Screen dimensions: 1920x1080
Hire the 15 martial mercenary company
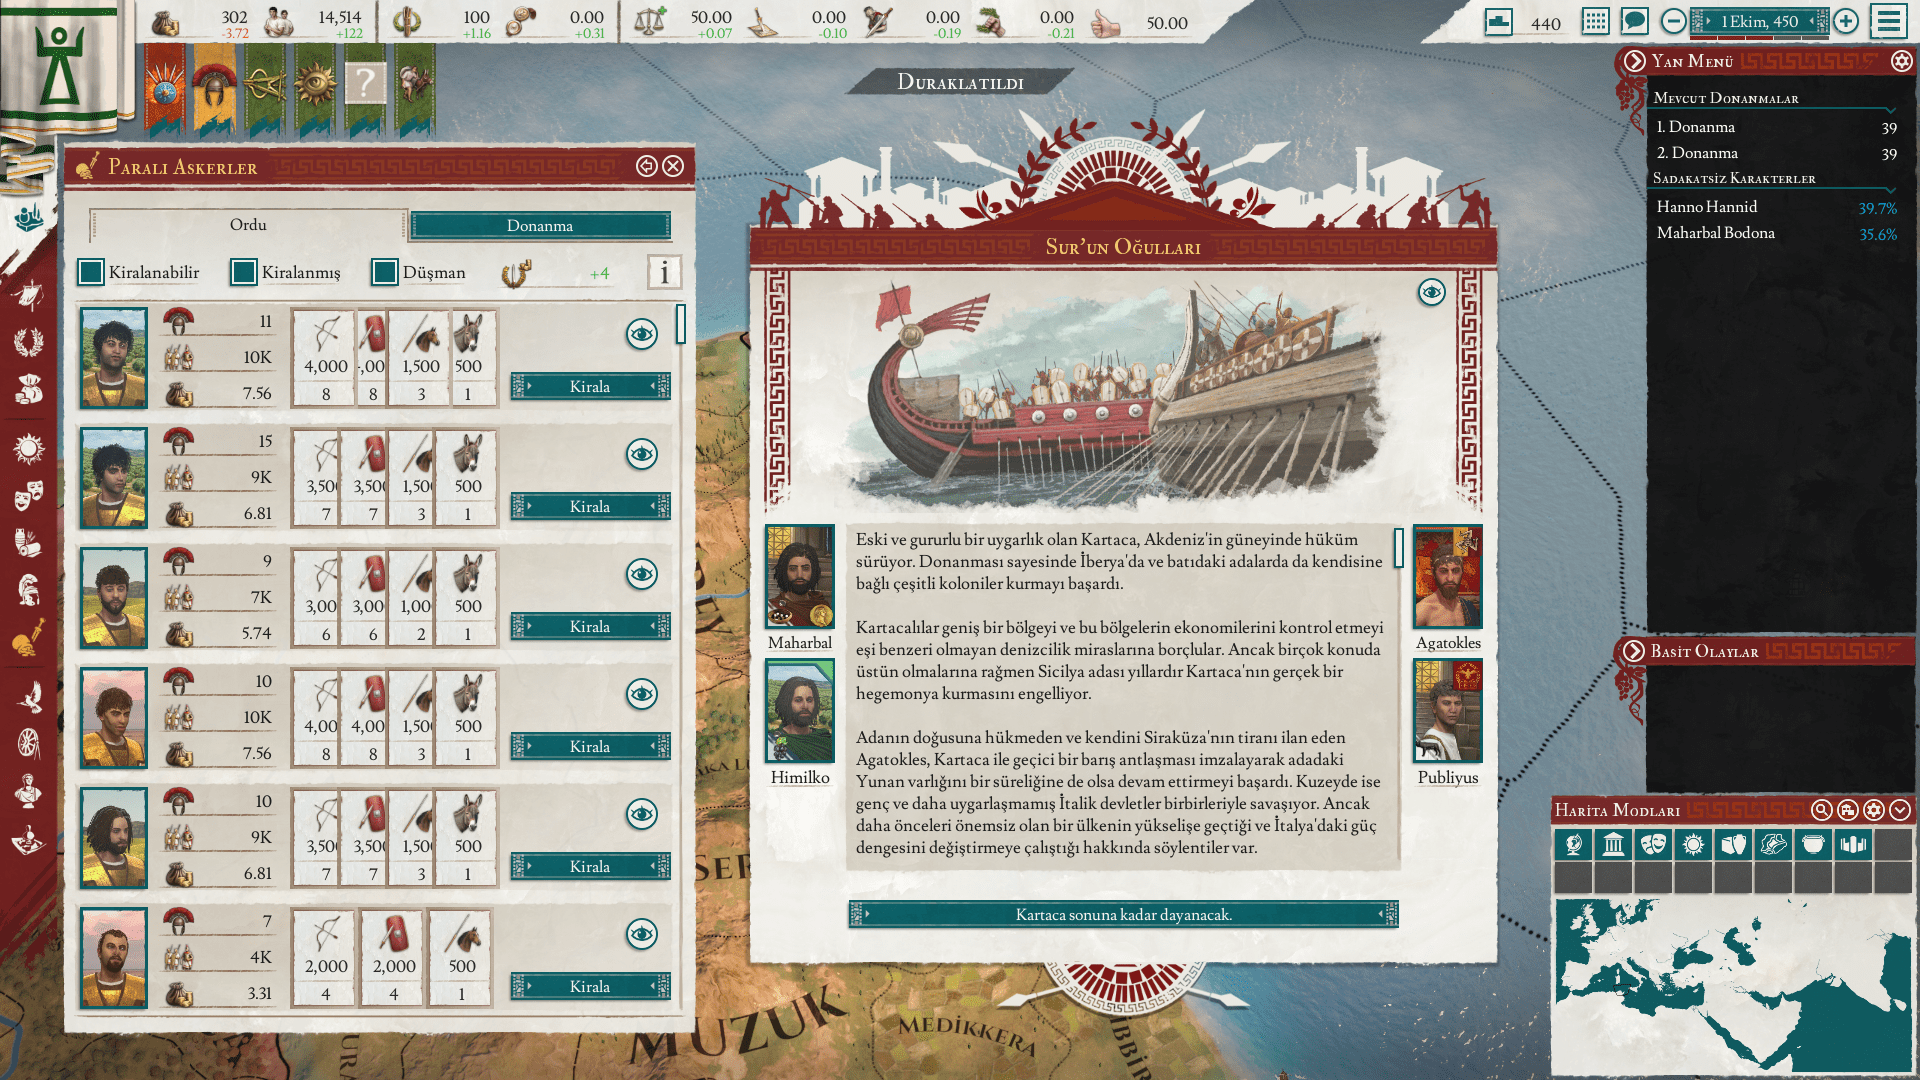click(590, 507)
